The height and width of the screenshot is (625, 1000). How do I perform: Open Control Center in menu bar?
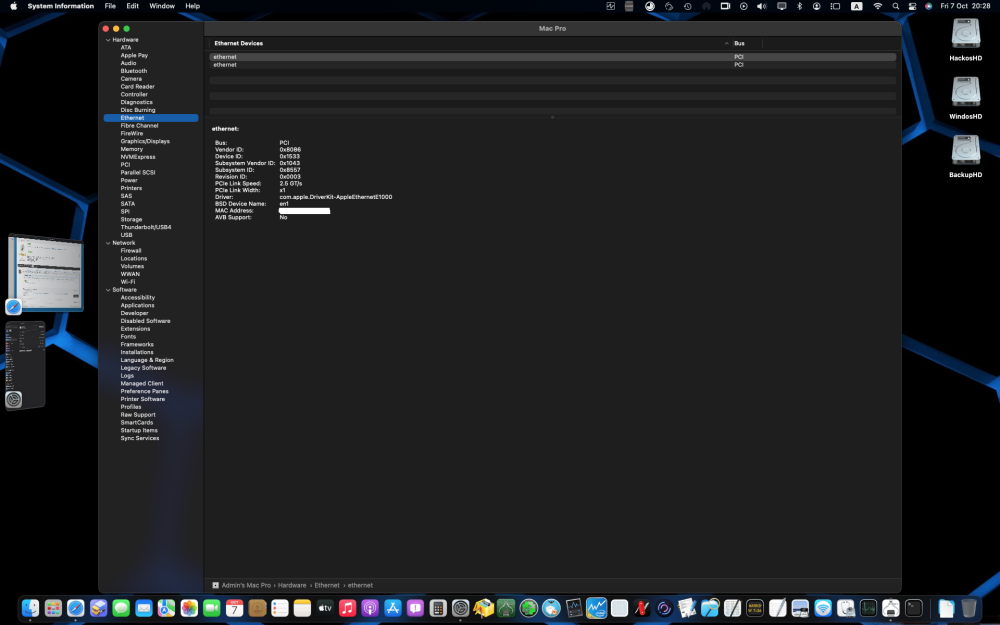tap(912, 6)
